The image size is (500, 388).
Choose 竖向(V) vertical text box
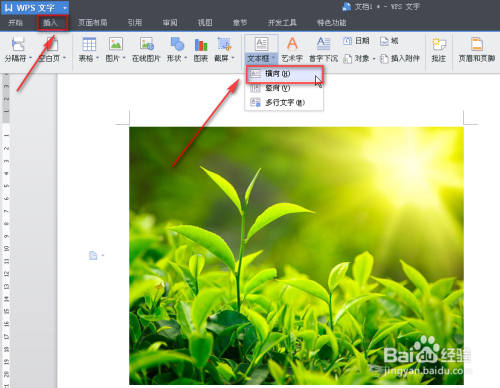coord(285,88)
